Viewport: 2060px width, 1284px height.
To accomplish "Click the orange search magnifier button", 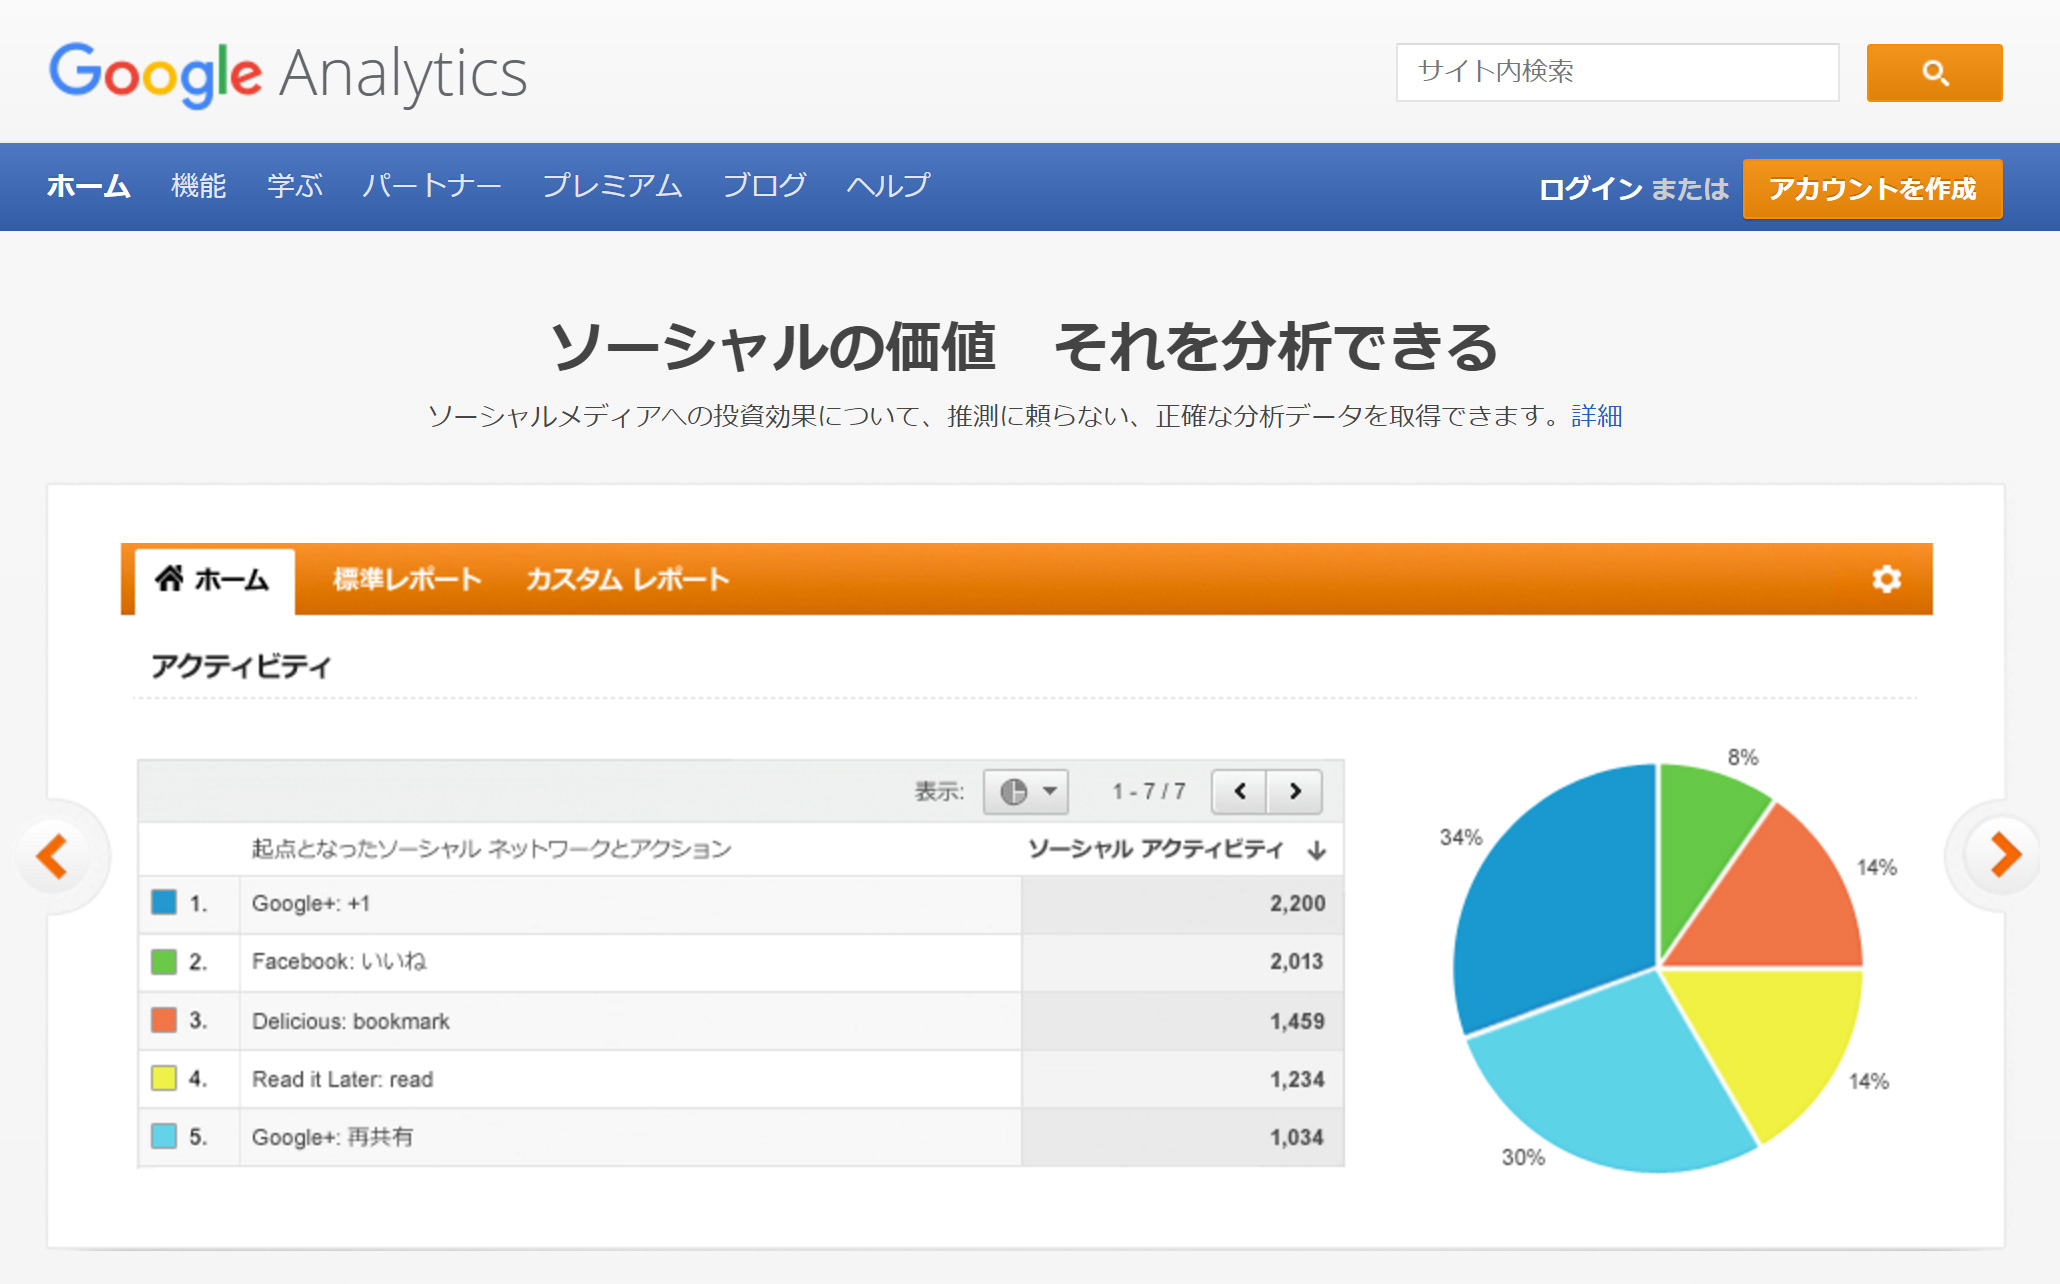I will (x=1933, y=73).
